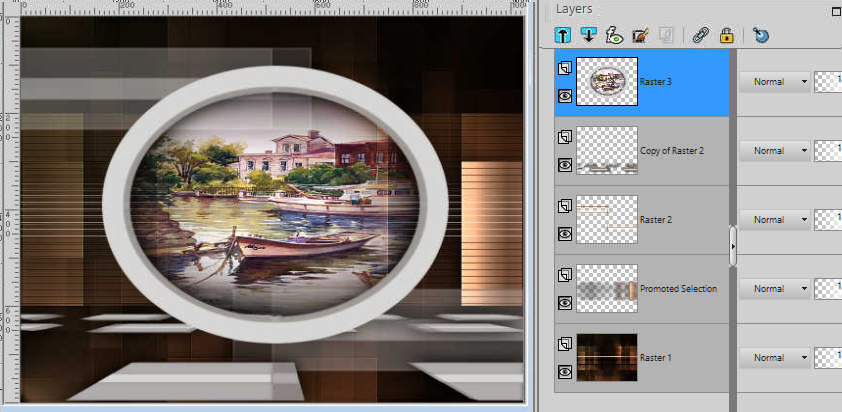Screen dimensions: 842x412
Task: Click the opacity field of Raster 3
Action: point(828,82)
